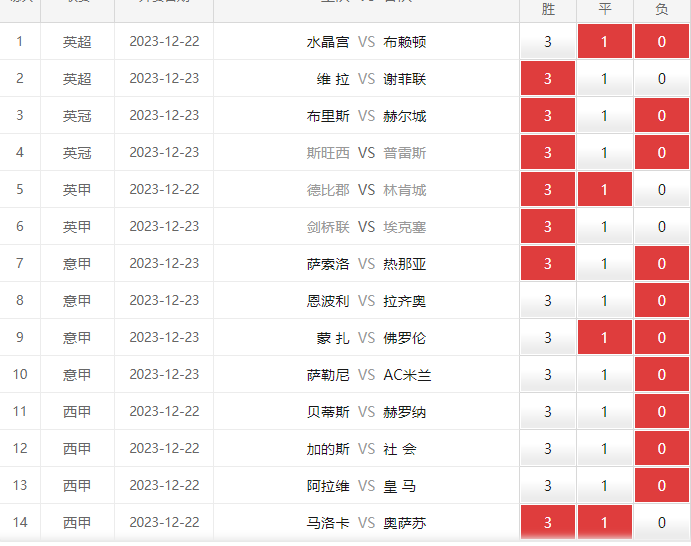Select draw (1) for 维拉 VS 谢菲联
This screenshot has height=546, width=691.
(605, 78)
